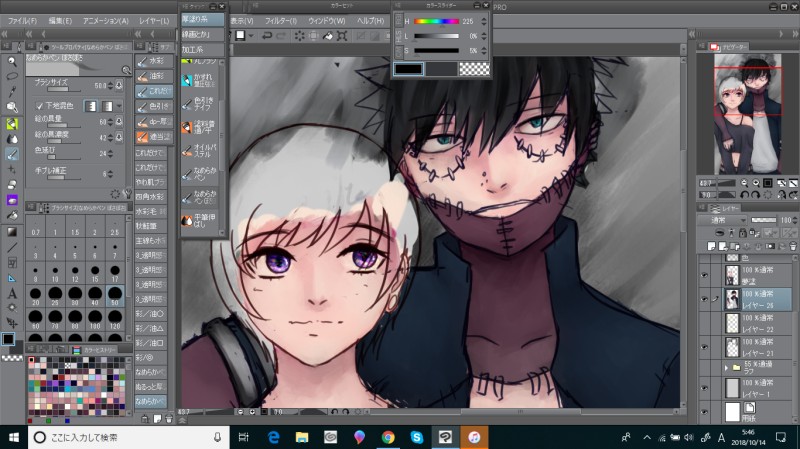This screenshot has height=449, width=800.
Task: Adjust the L luminosity slider
Action: click(436, 36)
